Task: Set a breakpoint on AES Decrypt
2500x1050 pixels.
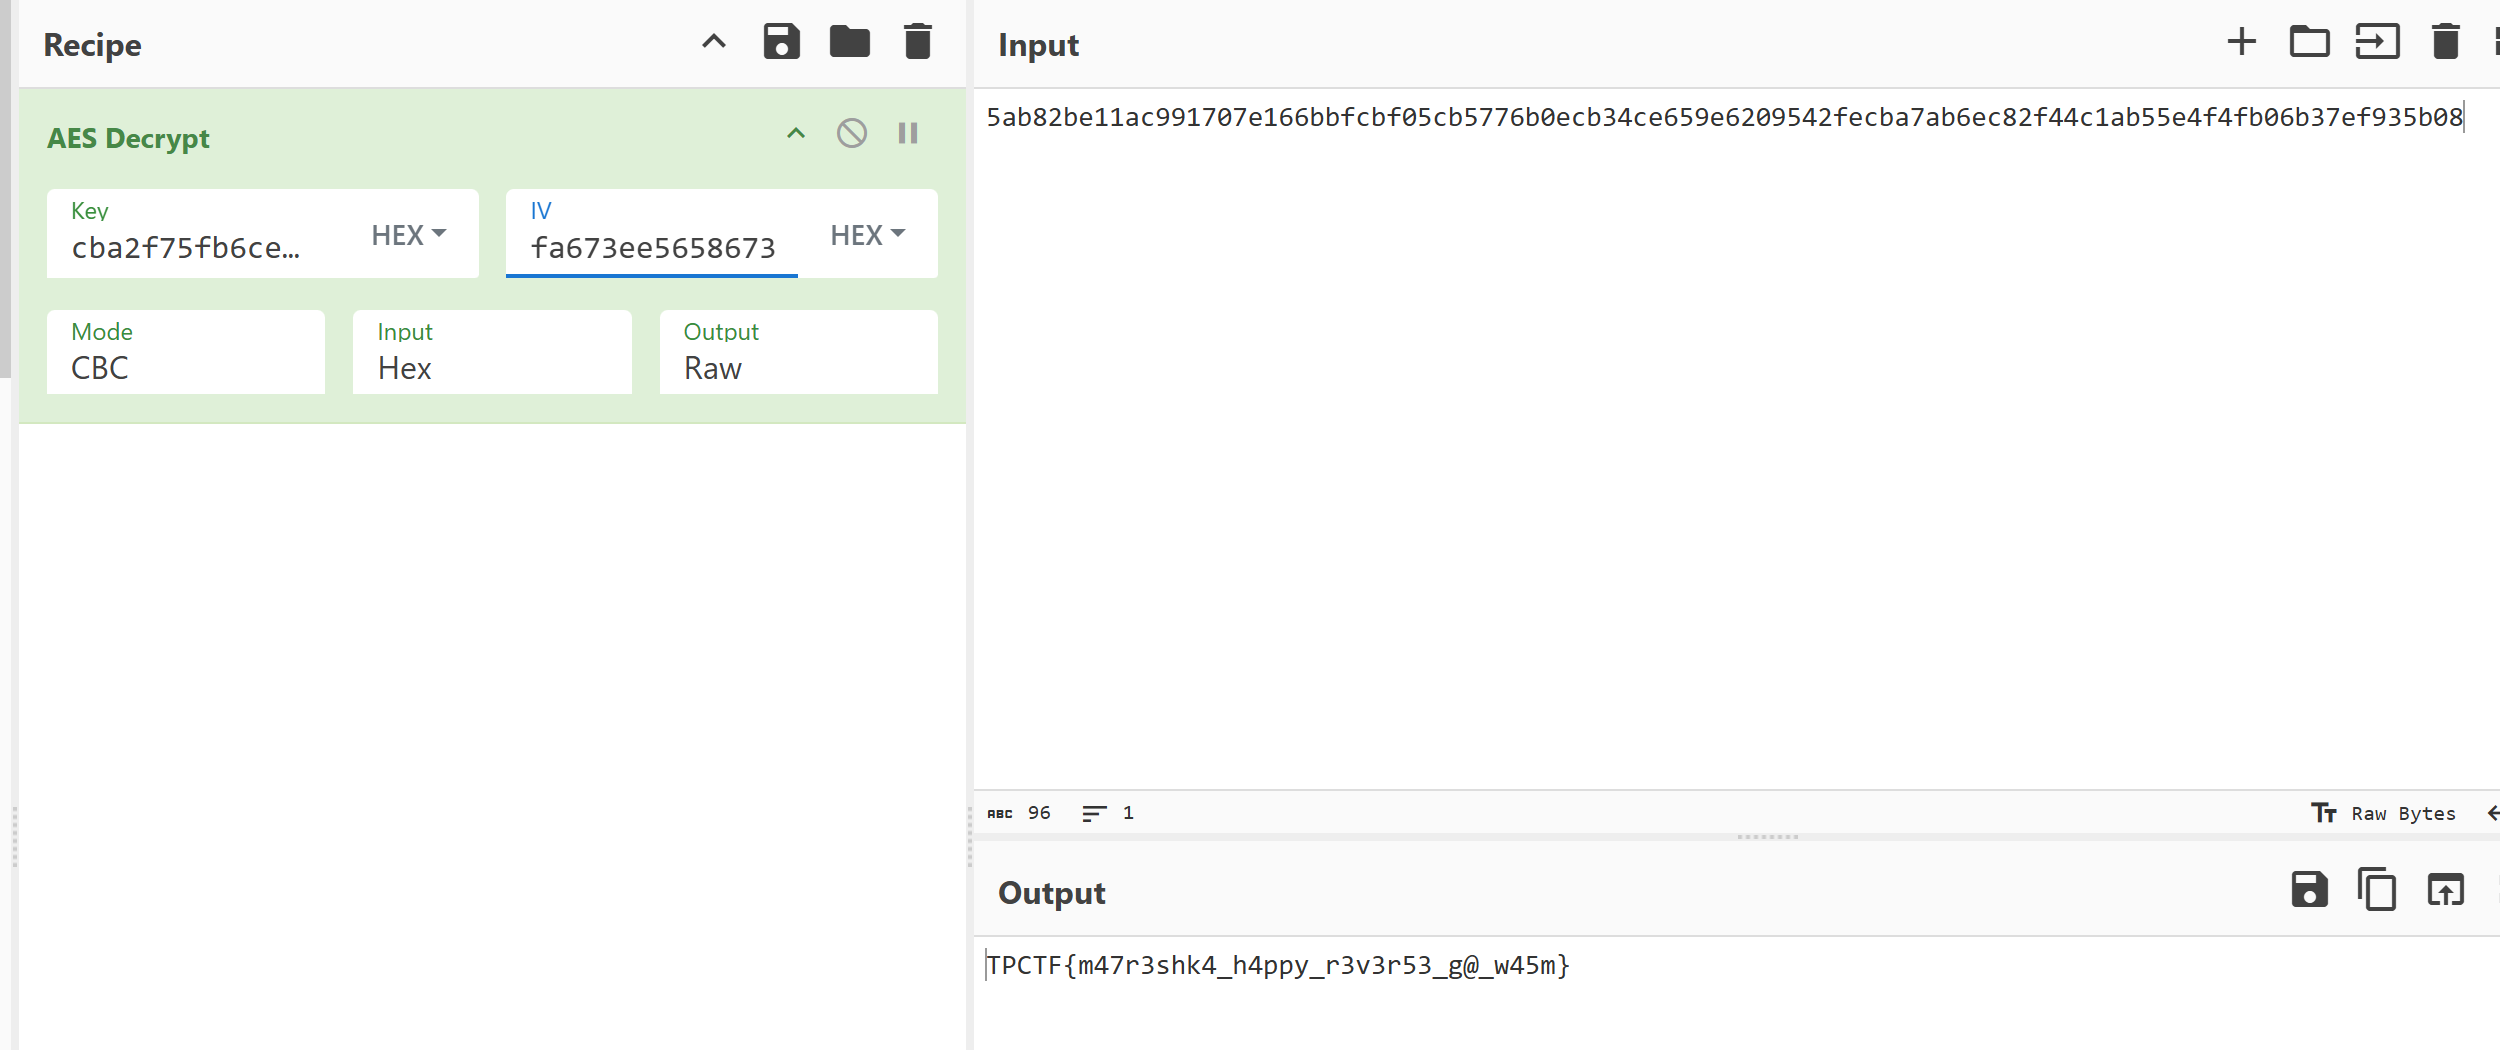Action: tap(907, 133)
